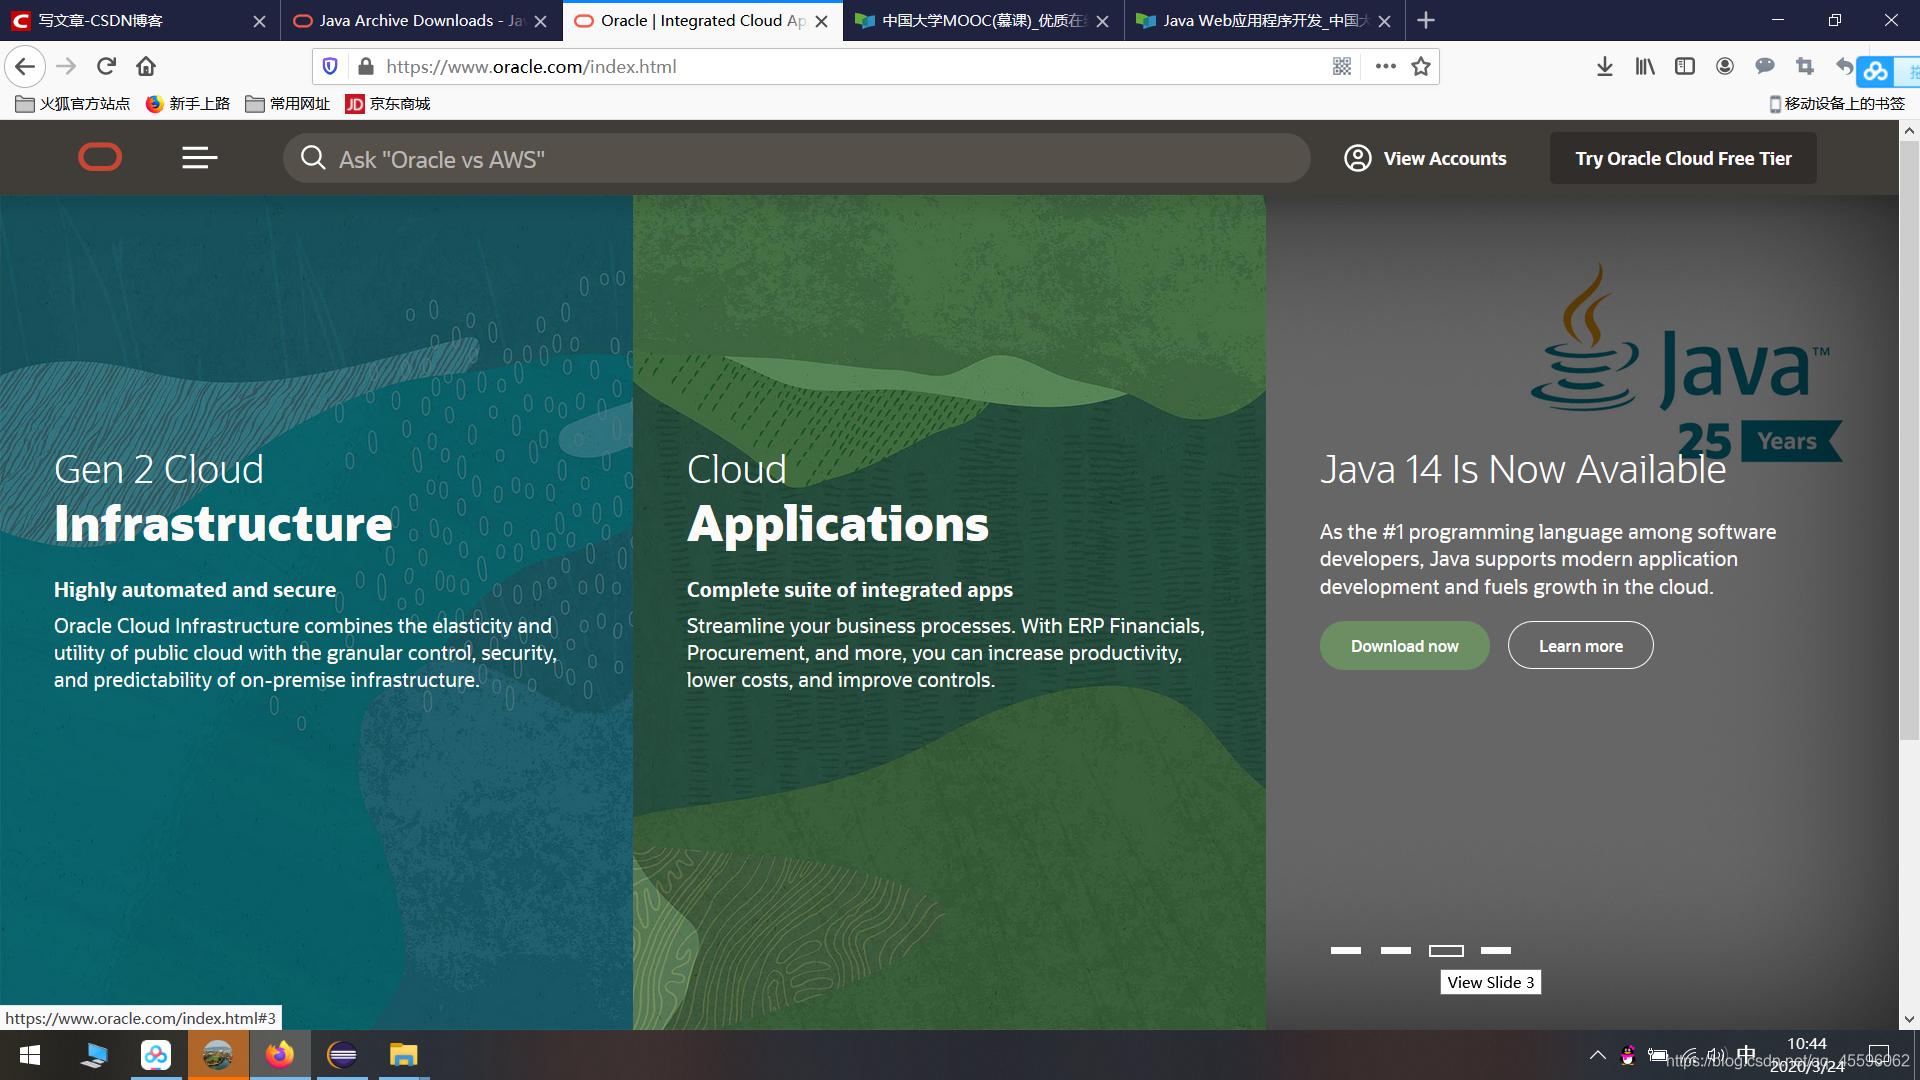Click the screenshot crop toolbar icon
This screenshot has height=1080, width=1920.
1805,67
